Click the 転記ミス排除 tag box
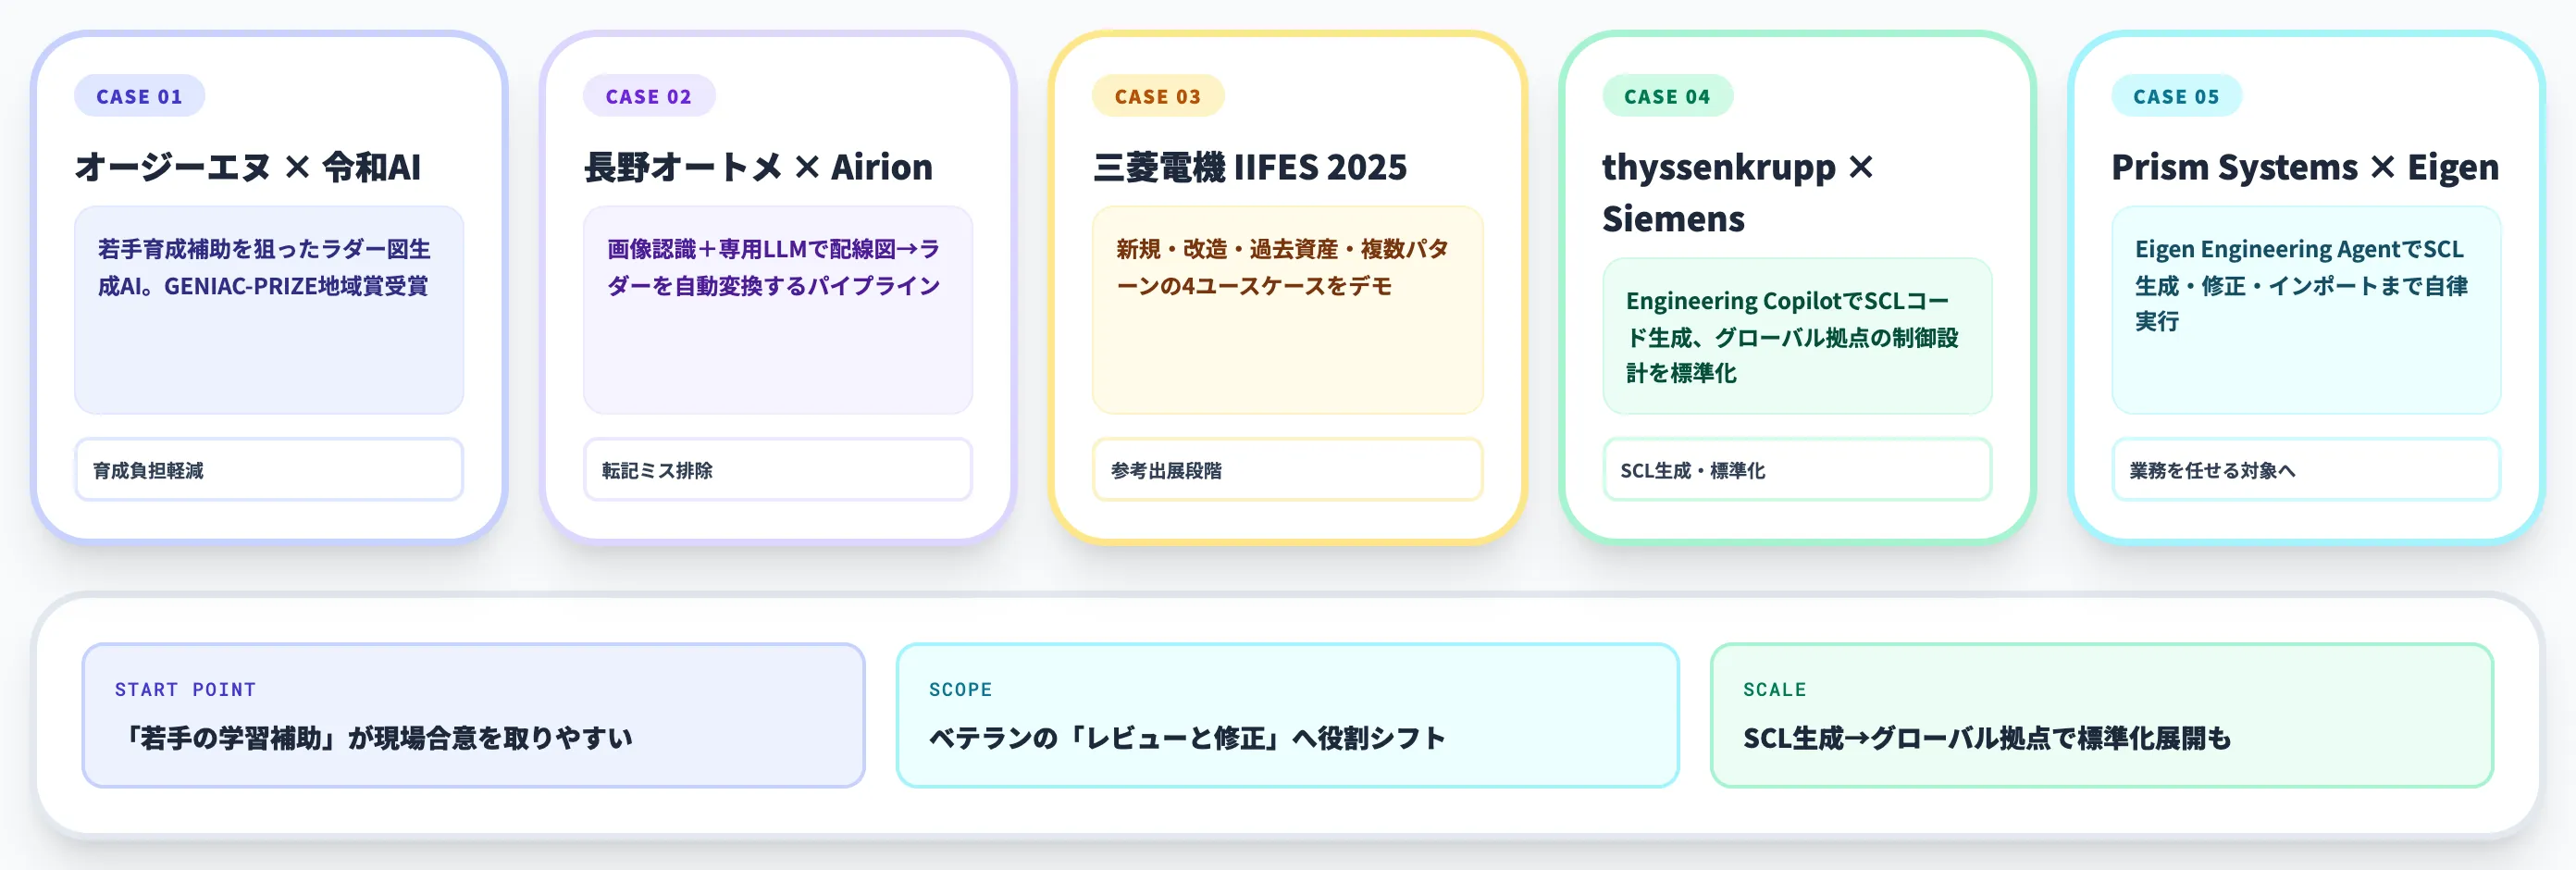Image resolution: width=2576 pixels, height=870 pixels. 778,469
